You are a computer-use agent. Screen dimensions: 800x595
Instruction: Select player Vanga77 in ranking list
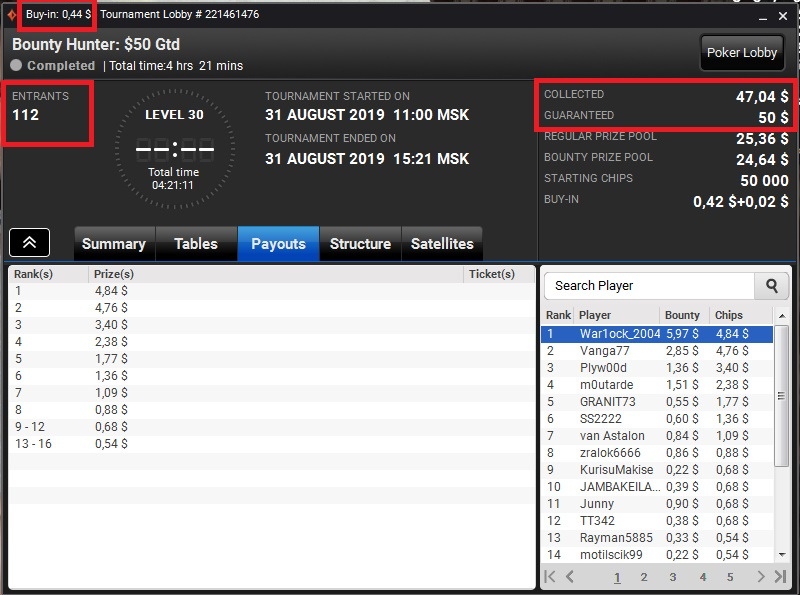tap(657, 351)
